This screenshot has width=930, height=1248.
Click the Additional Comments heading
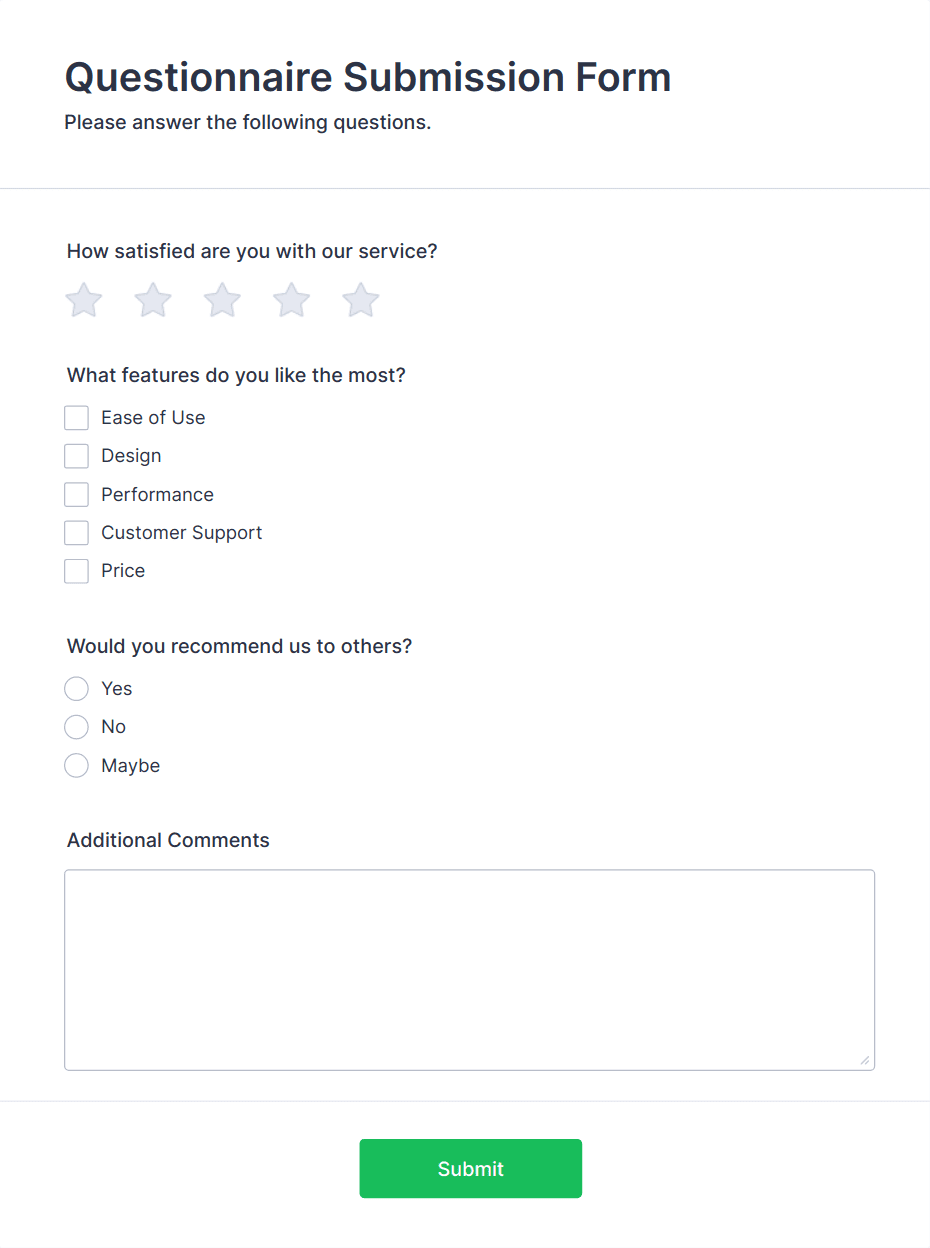167,840
